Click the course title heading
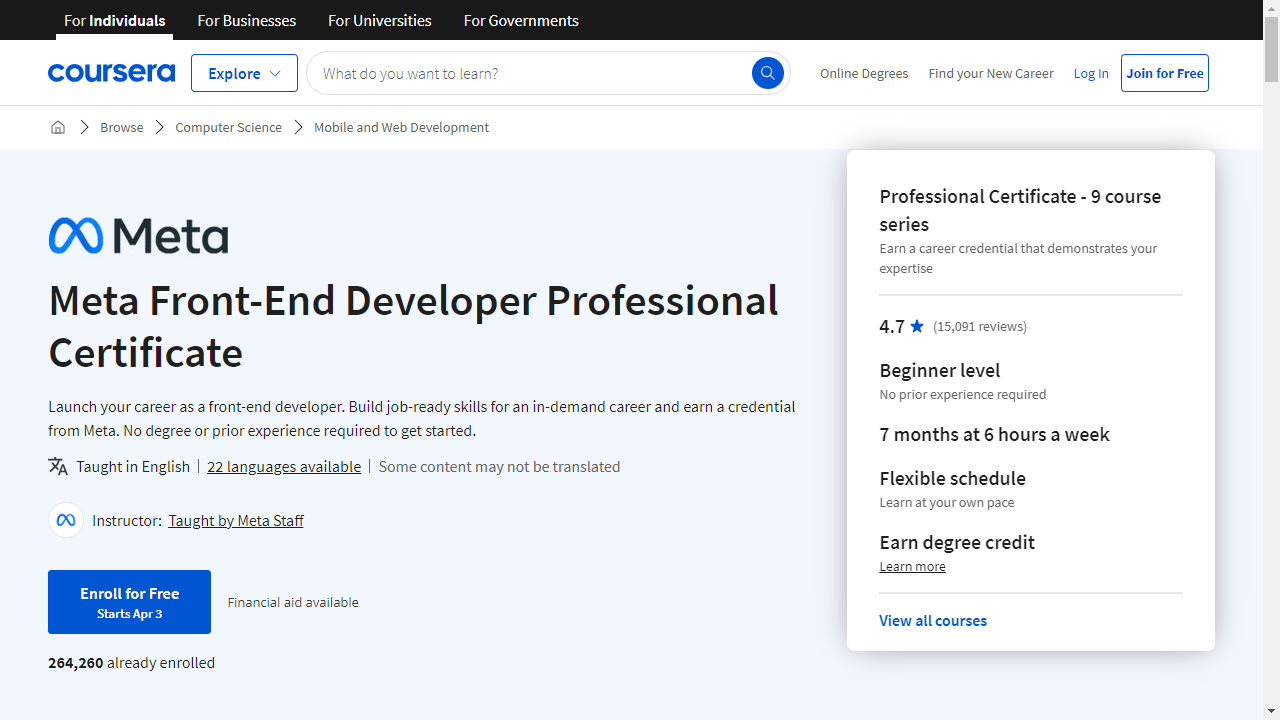Image resolution: width=1280 pixels, height=720 pixels. 413,326
